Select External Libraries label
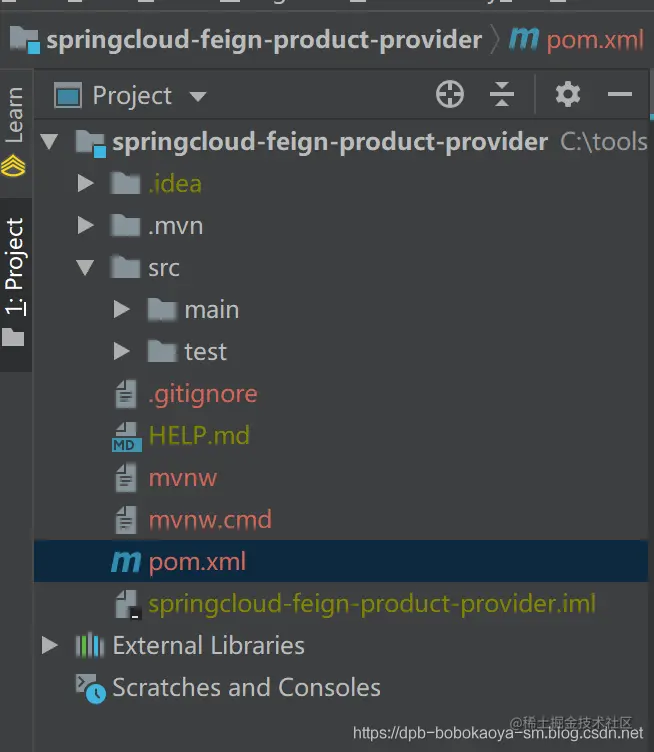 click(x=209, y=646)
